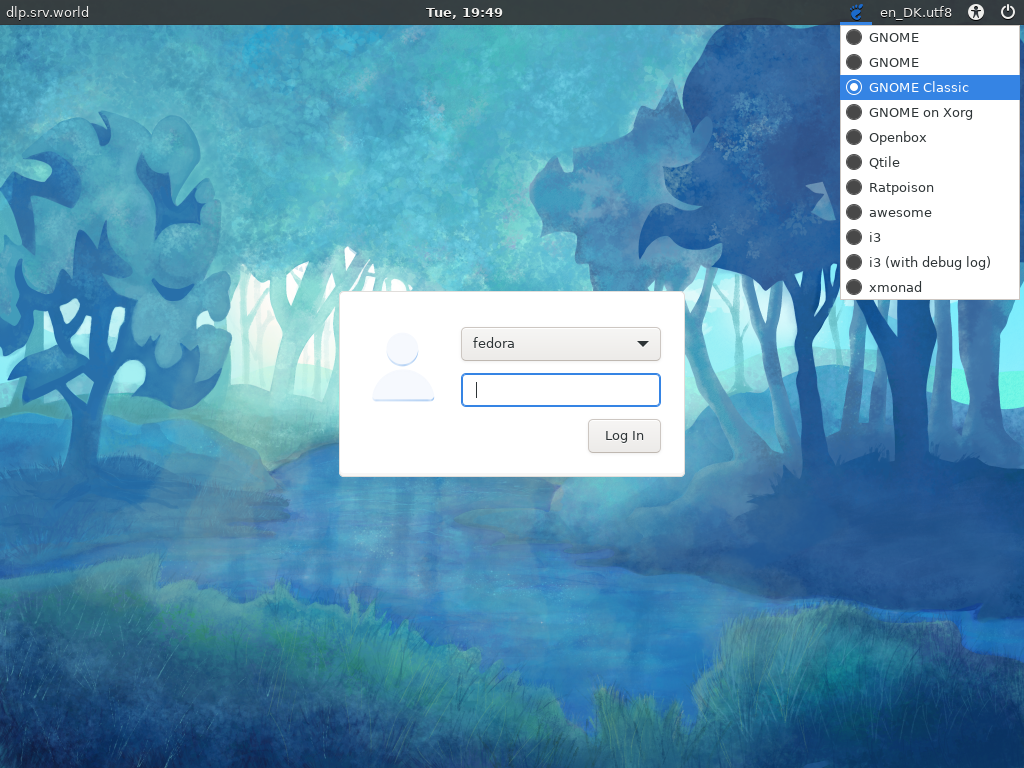Screen dimensions: 1024x768
Task: Select the GNOME Classic session
Action: point(920,87)
